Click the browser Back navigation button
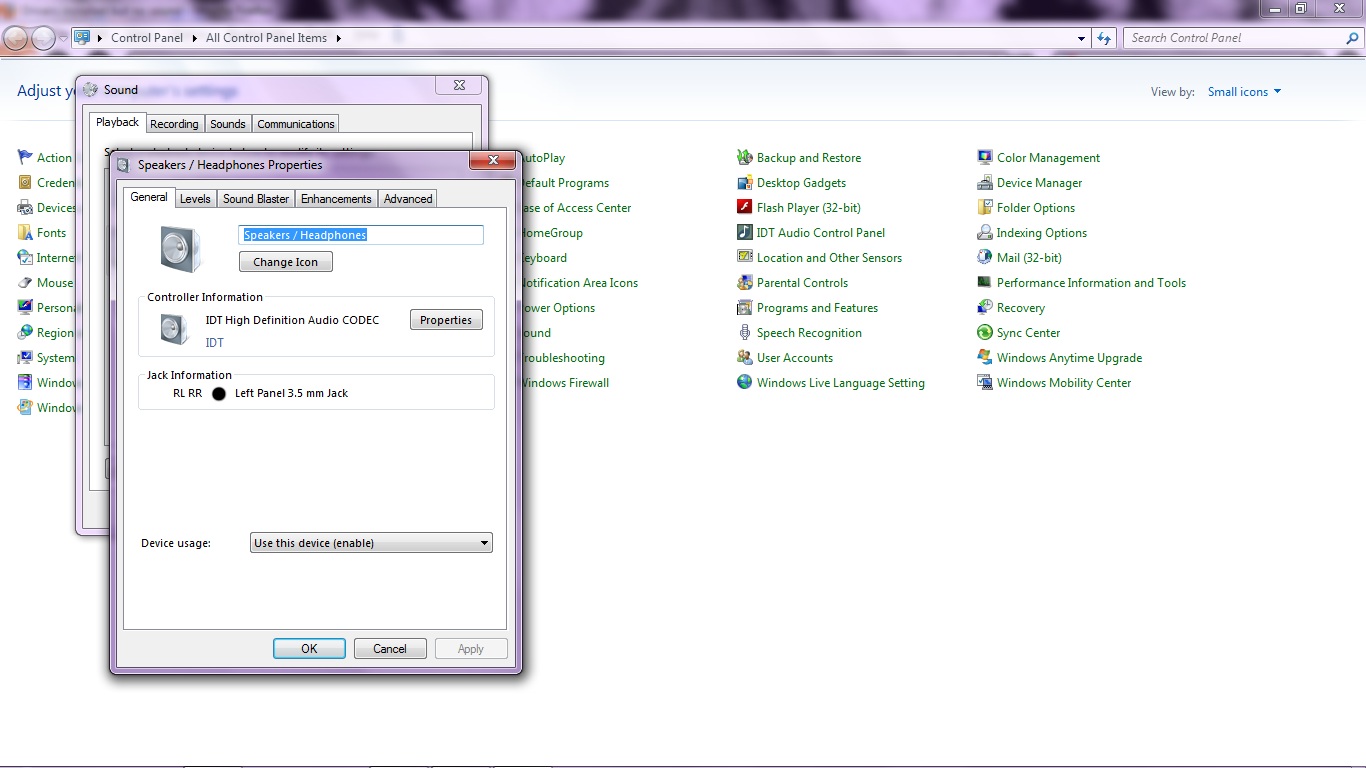This screenshot has height=768, width=1366. [x=16, y=38]
